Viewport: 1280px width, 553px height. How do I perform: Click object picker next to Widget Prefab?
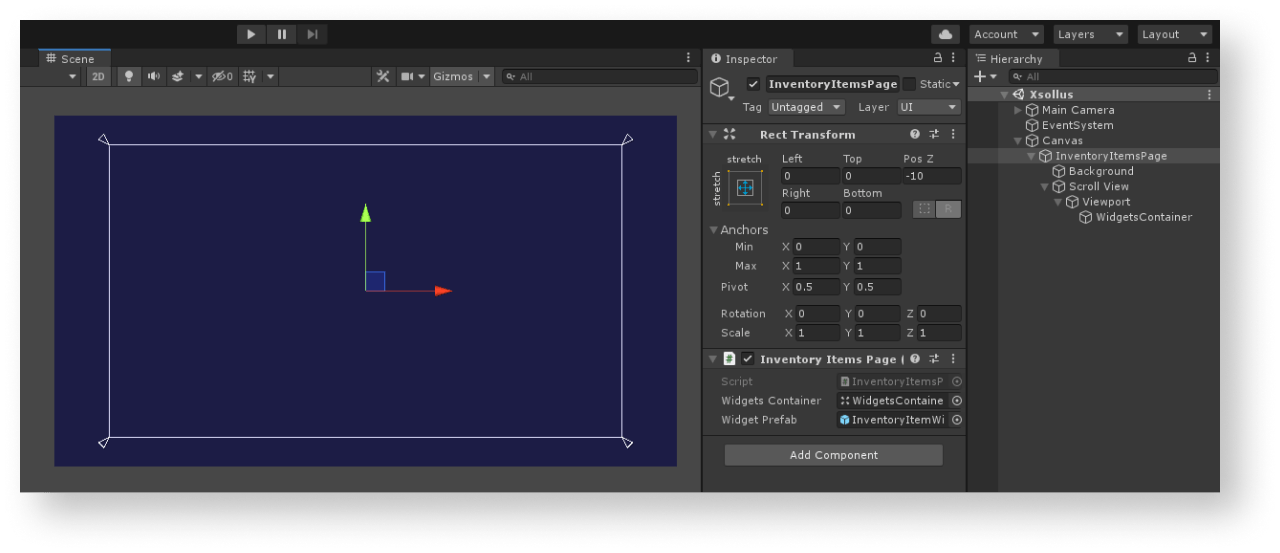[x=957, y=420]
